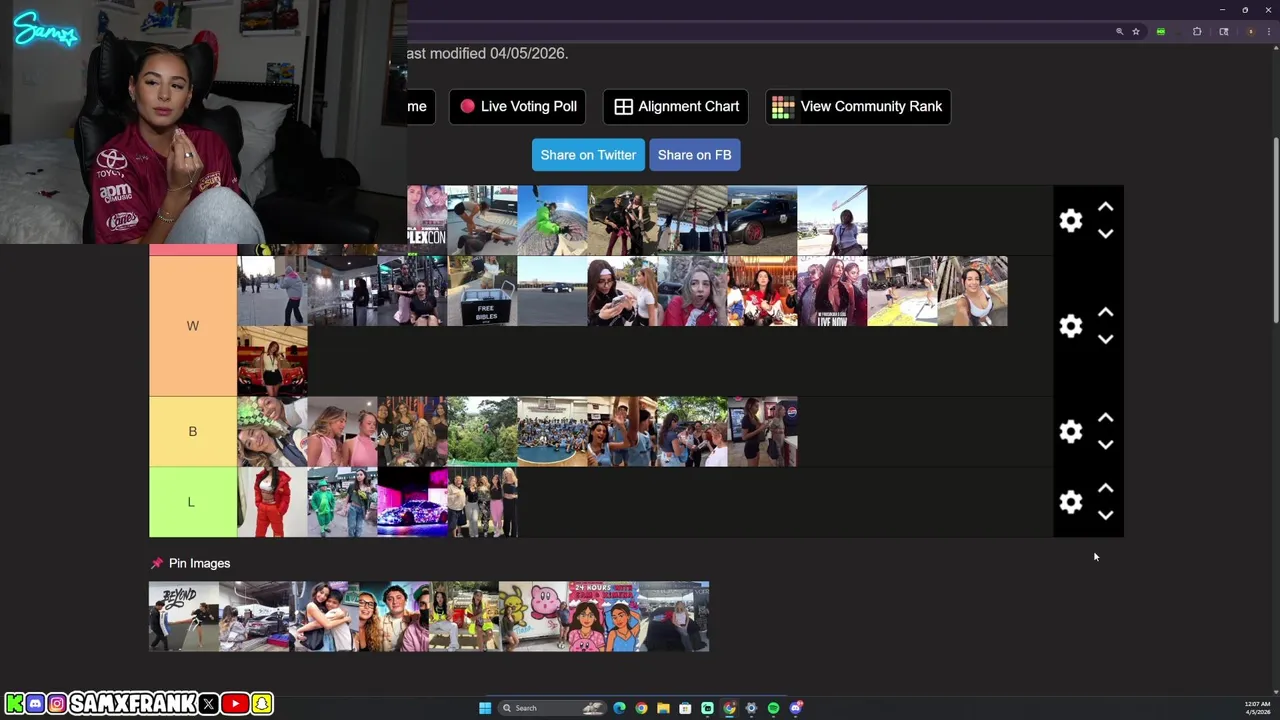Click the Snapchat logo in overlay bar
The image size is (1280, 720).
pos(262,704)
